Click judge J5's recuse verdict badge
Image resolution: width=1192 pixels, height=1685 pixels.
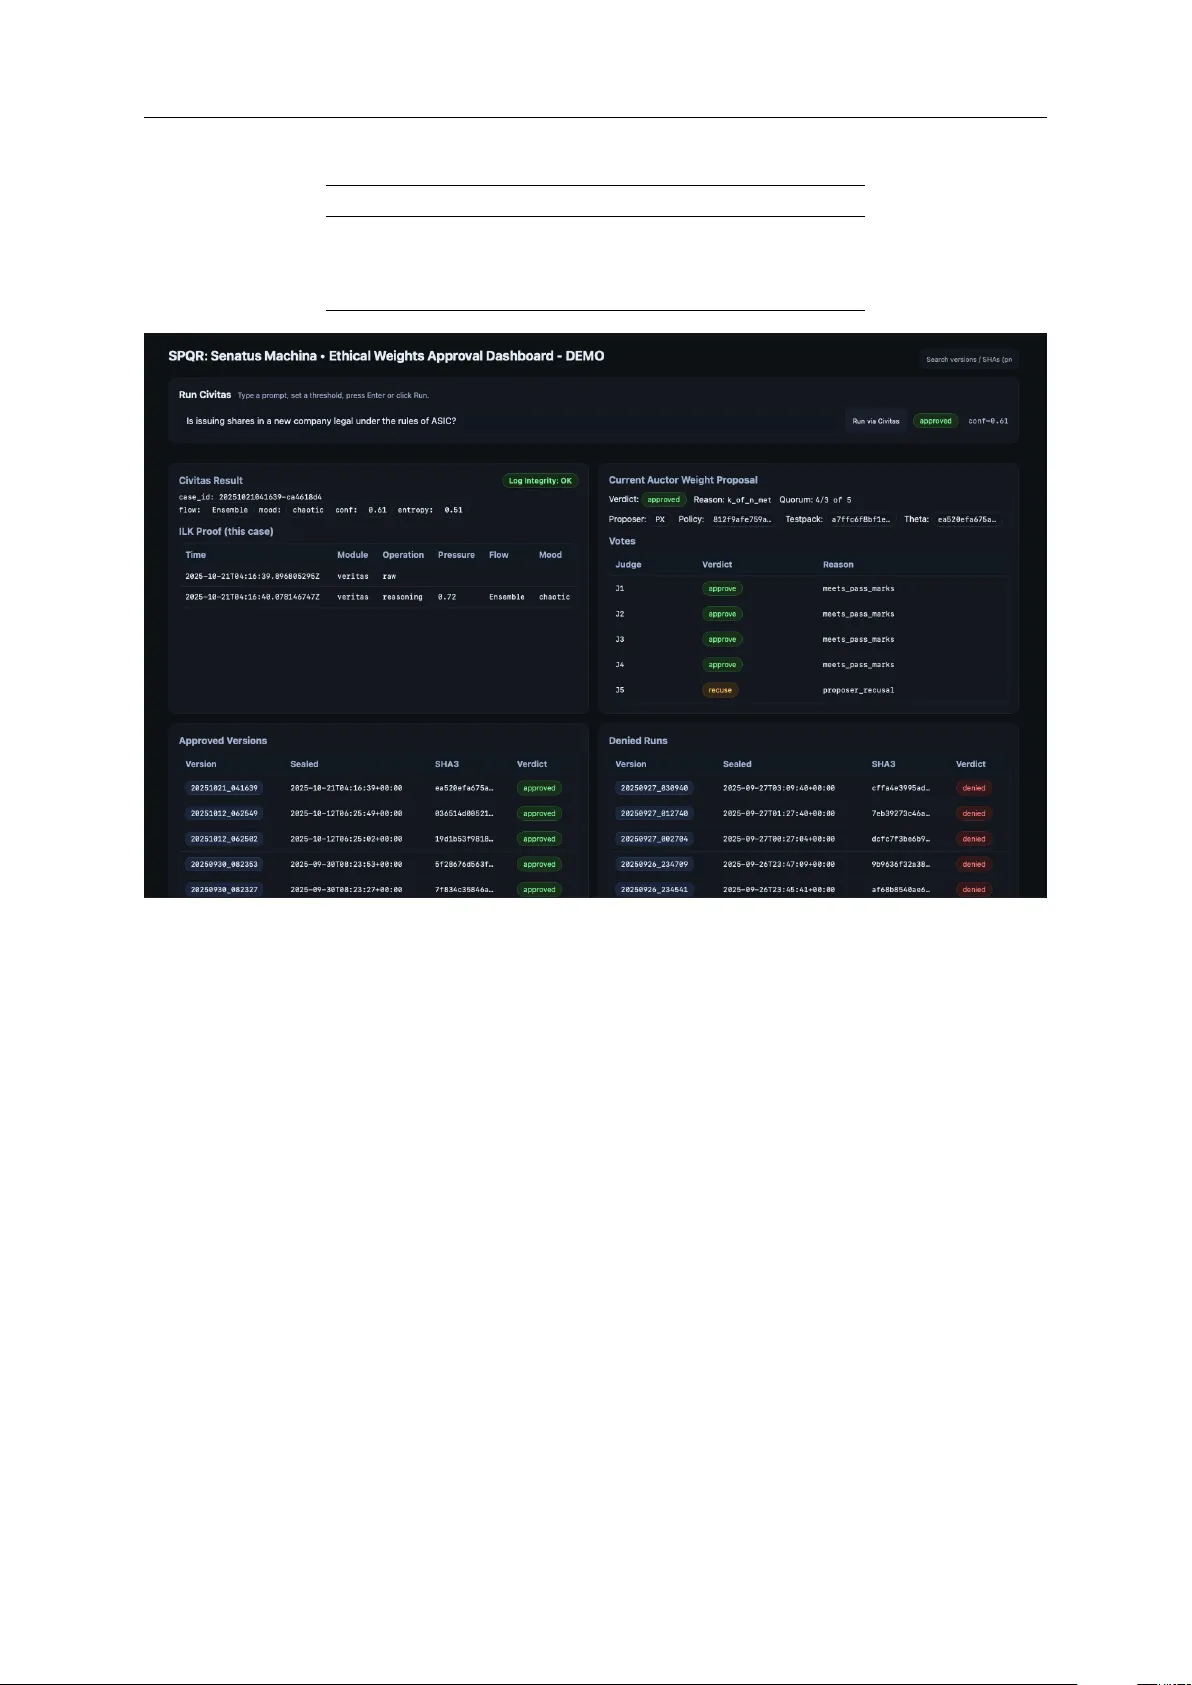tap(720, 690)
